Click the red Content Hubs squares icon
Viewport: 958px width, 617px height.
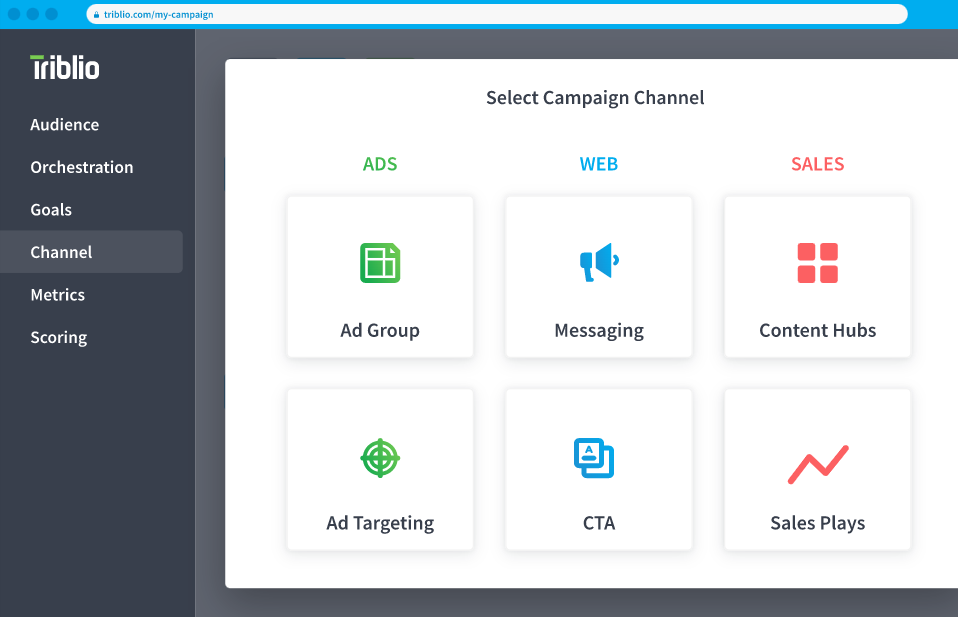(817, 263)
